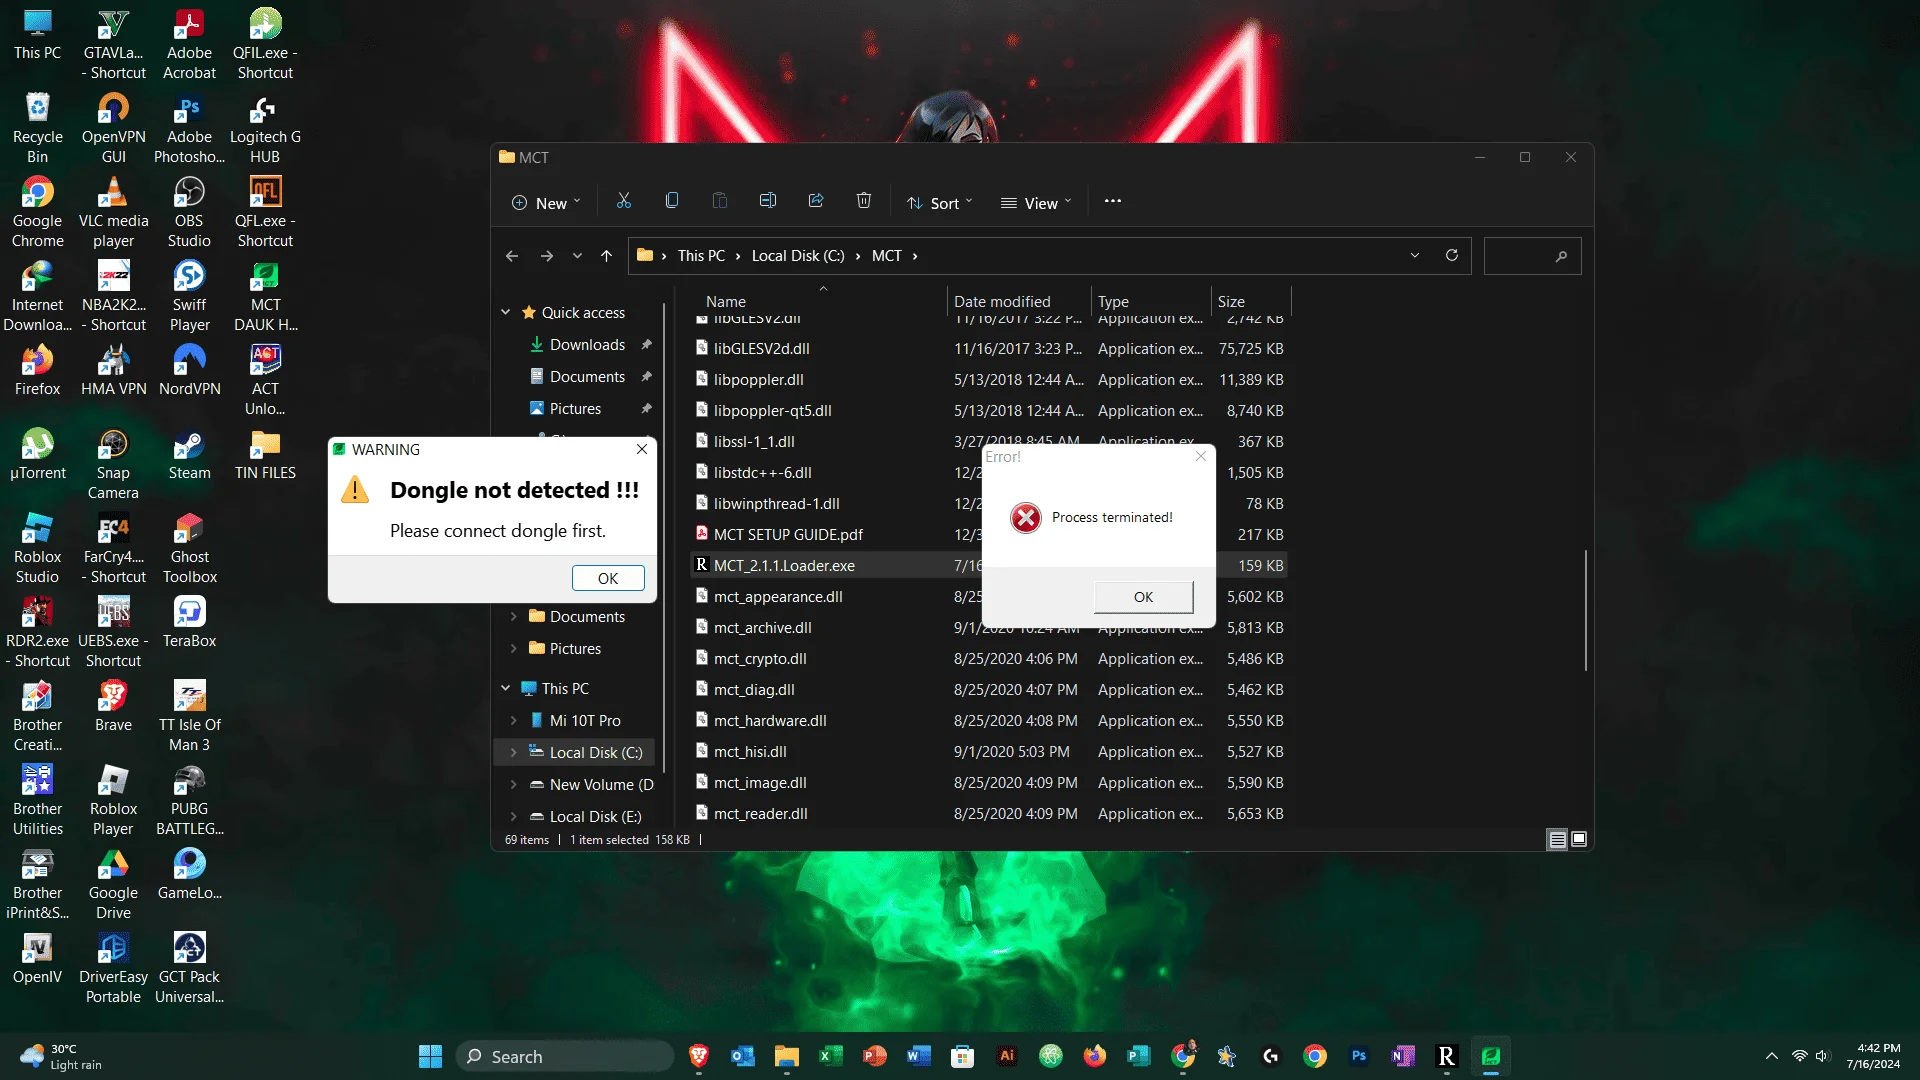Open the See more ellipsis menu
Viewport: 1920px width, 1080px height.
tap(1113, 201)
